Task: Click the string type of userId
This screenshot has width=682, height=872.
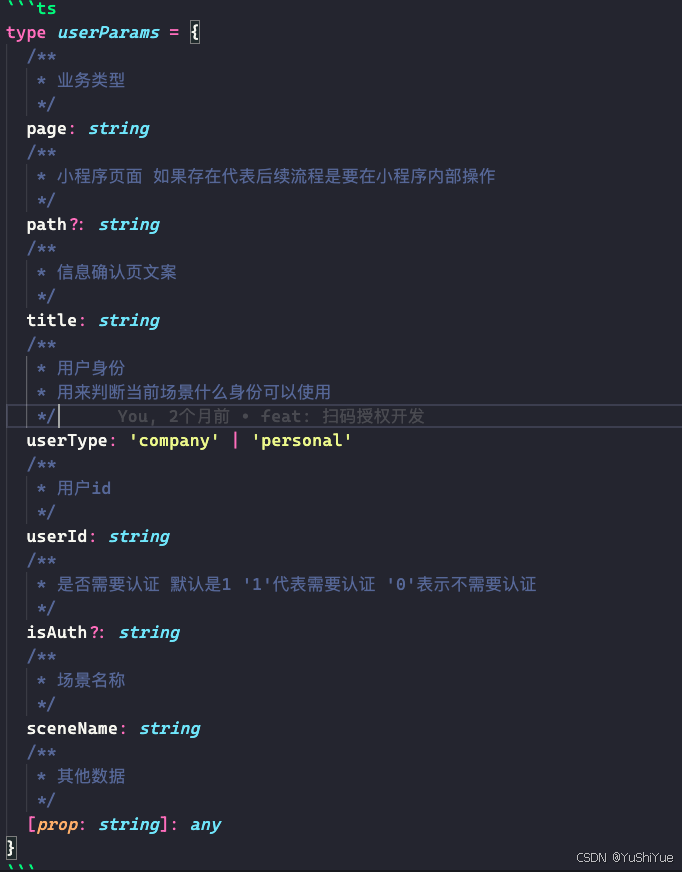Action: pos(139,537)
